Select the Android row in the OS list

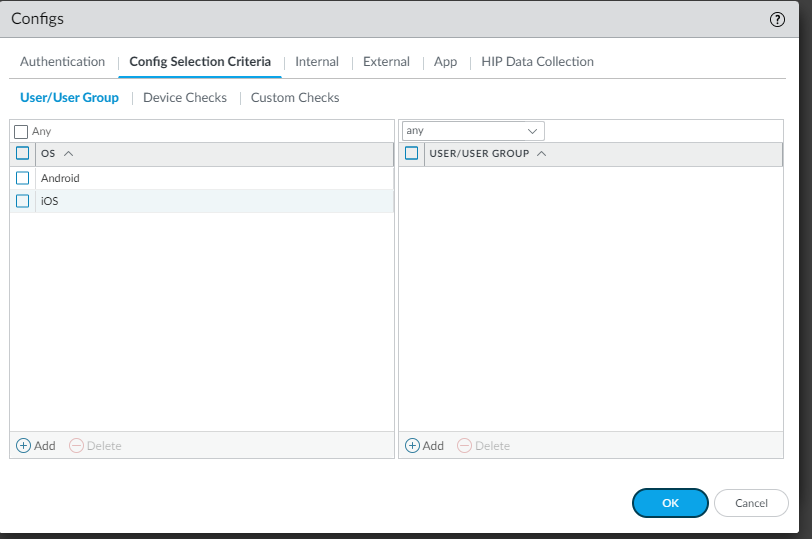(202, 178)
